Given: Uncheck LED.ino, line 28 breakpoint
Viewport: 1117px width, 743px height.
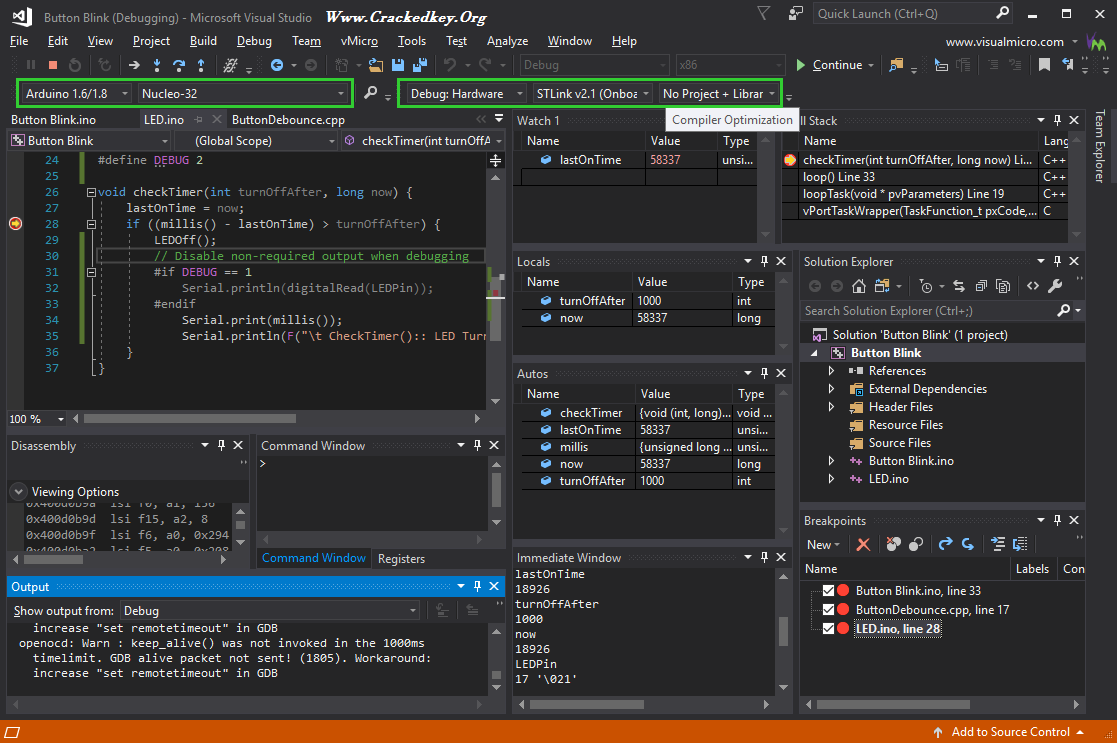Looking at the screenshot, I should [x=828, y=629].
